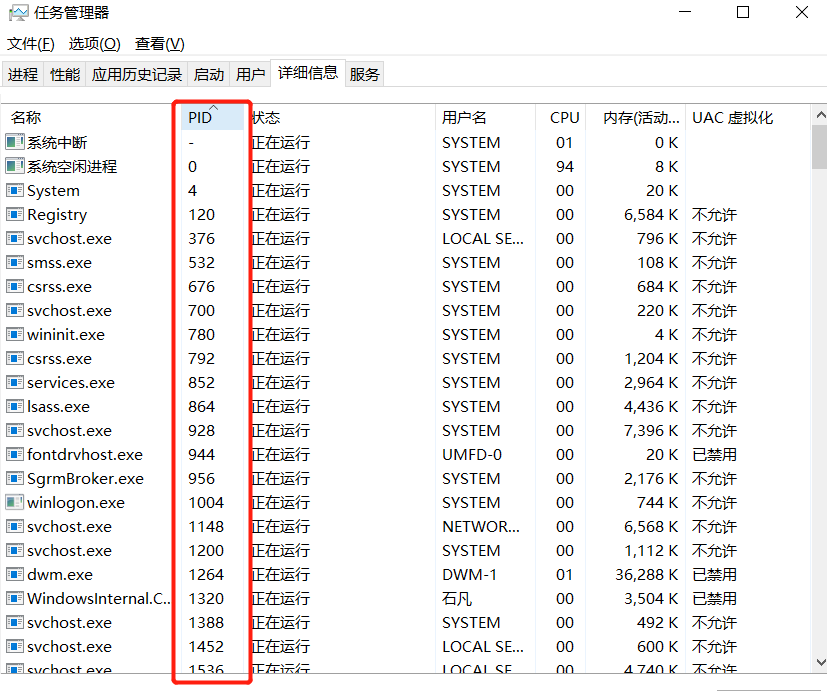
Task: Switch to the 启动 tab
Action: pyautogui.click(x=209, y=75)
